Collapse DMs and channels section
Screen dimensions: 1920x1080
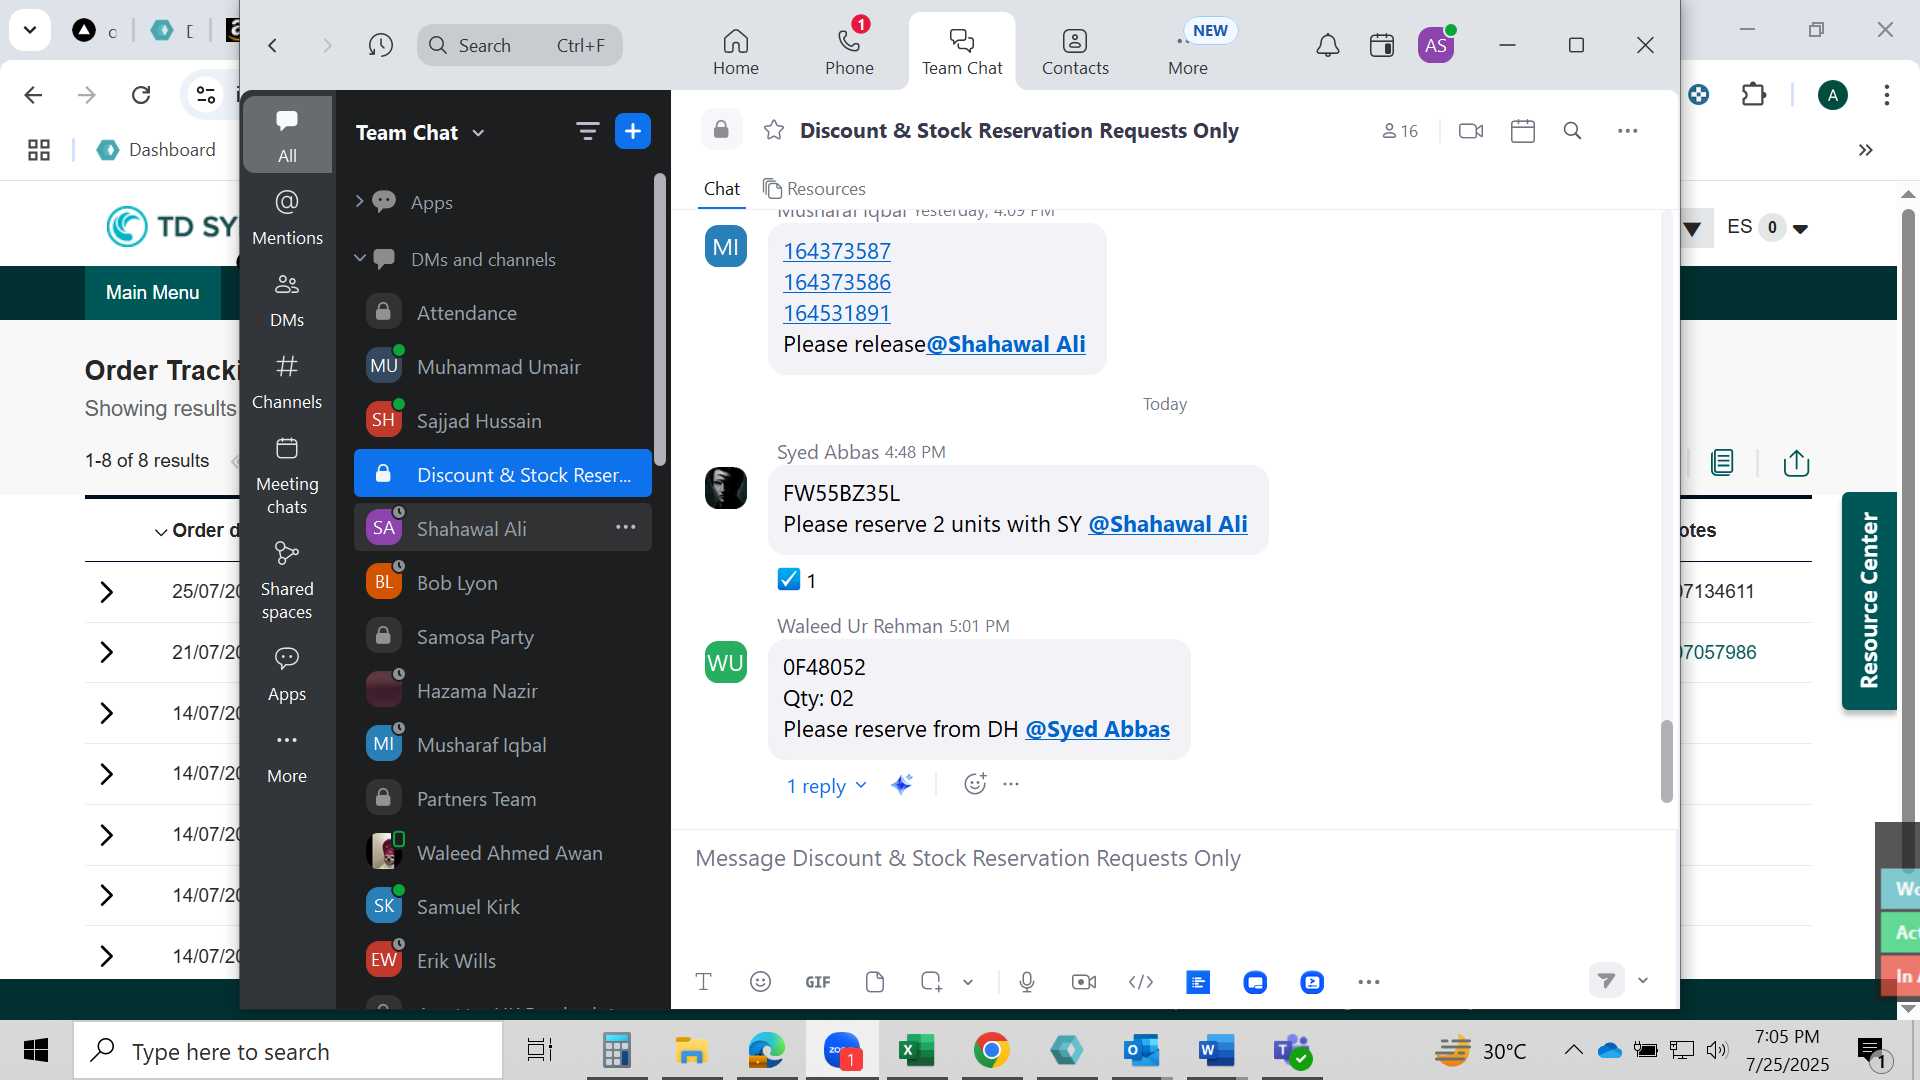click(359, 258)
